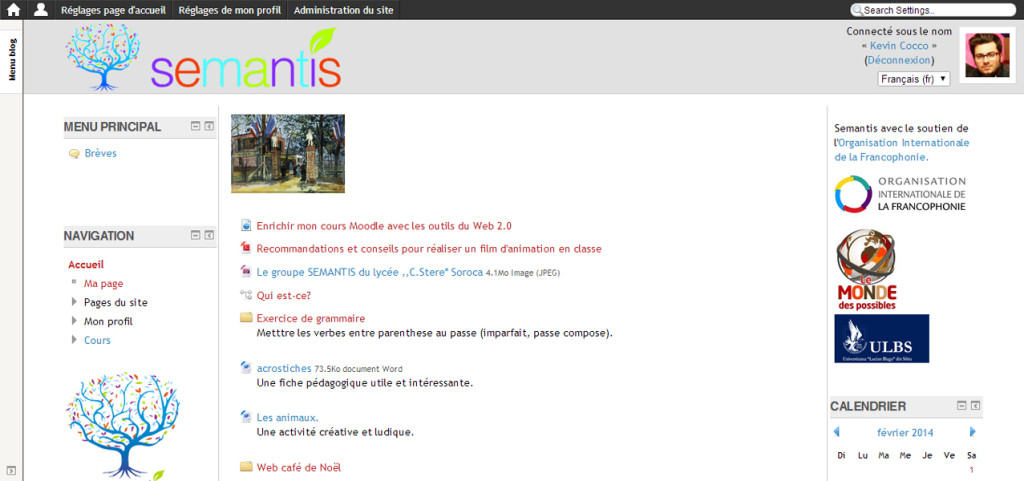Select day 1 in the calendar
The height and width of the screenshot is (481, 1024).
pos(972,470)
